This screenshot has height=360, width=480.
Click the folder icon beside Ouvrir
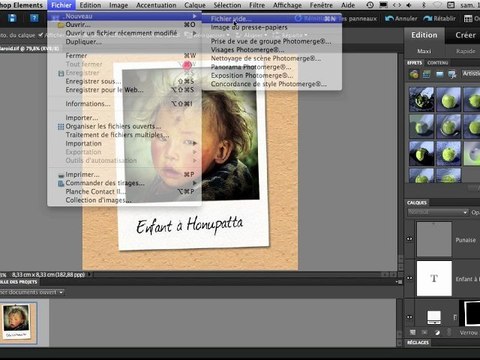(x=61, y=25)
